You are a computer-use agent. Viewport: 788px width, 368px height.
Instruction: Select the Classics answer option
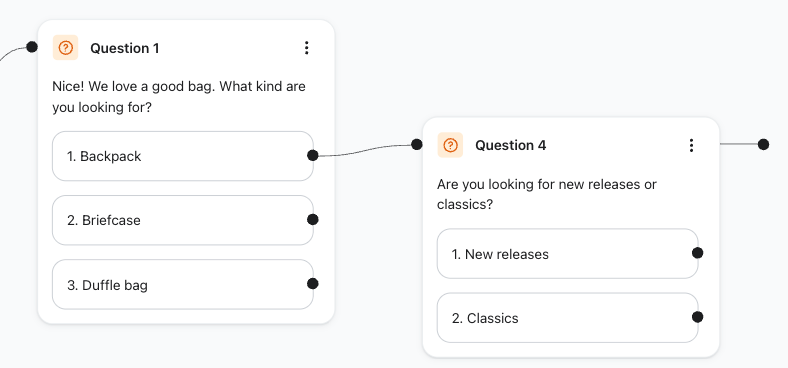[x=568, y=318]
